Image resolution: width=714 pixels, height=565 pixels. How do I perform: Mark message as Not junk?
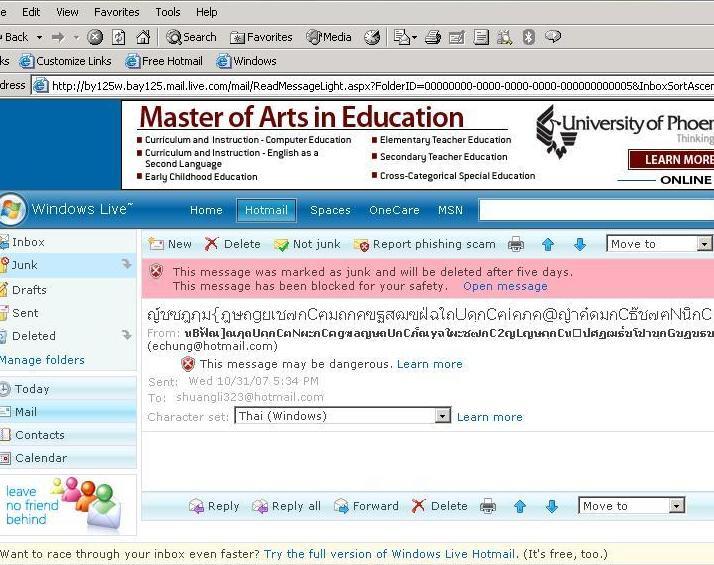click(307, 244)
